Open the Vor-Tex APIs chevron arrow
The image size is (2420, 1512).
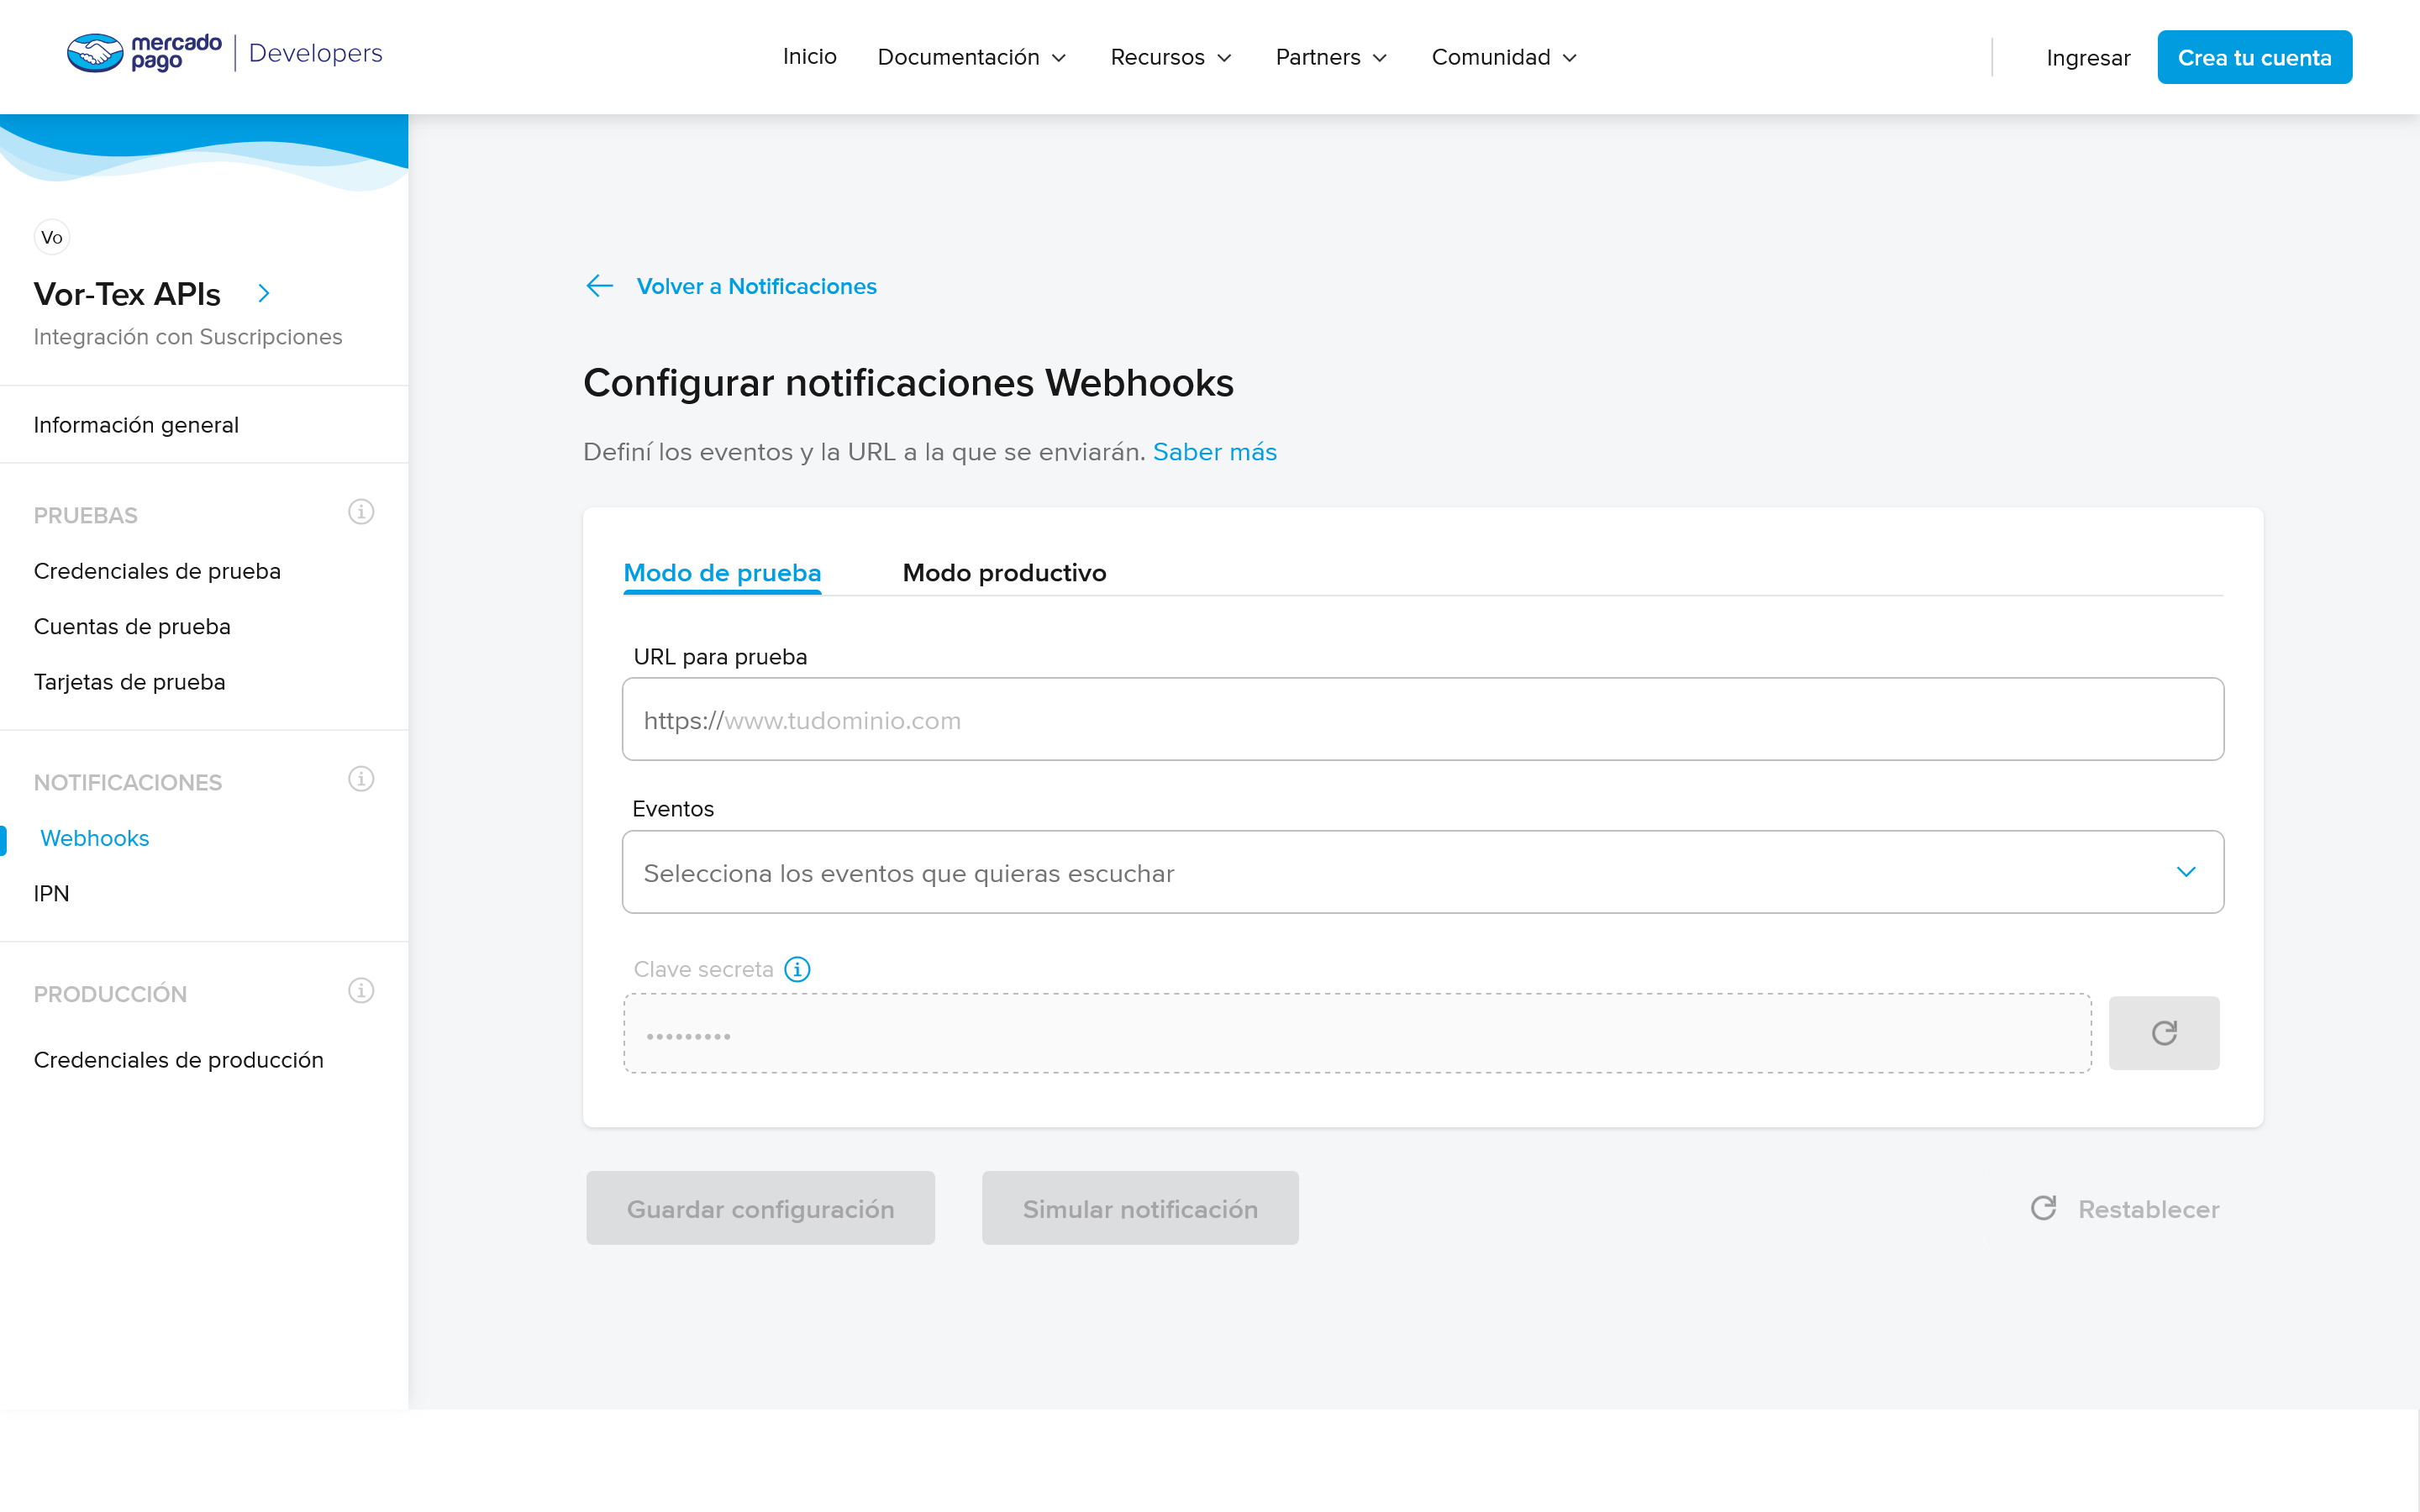tap(264, 293)
